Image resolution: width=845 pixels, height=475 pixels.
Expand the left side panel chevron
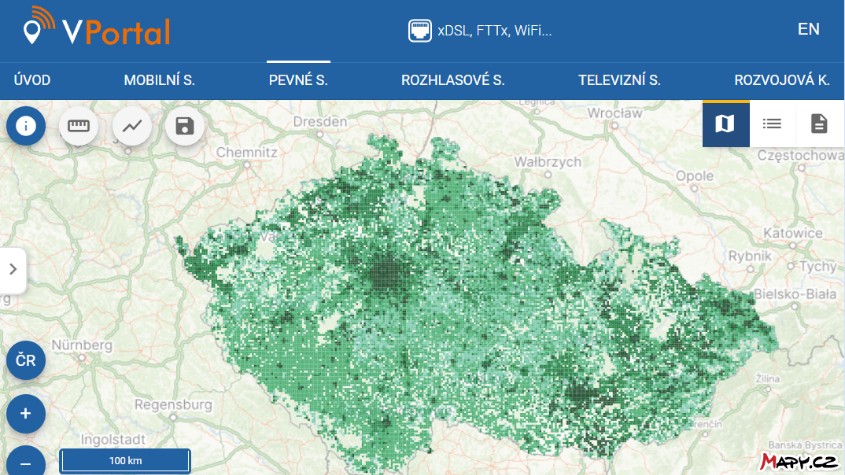[x=12, y=269]
